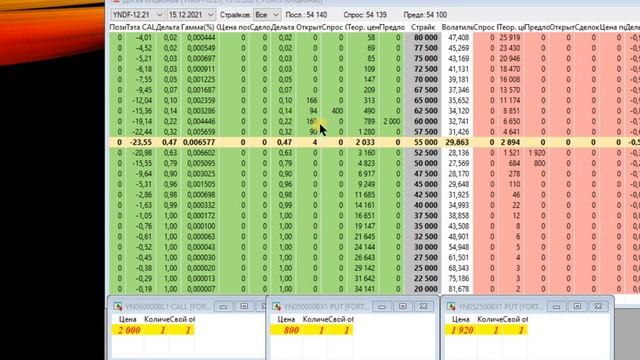Select the 30 000 strike cell
This screenshot has width=640, height=360.
click(x=423, y=247)
